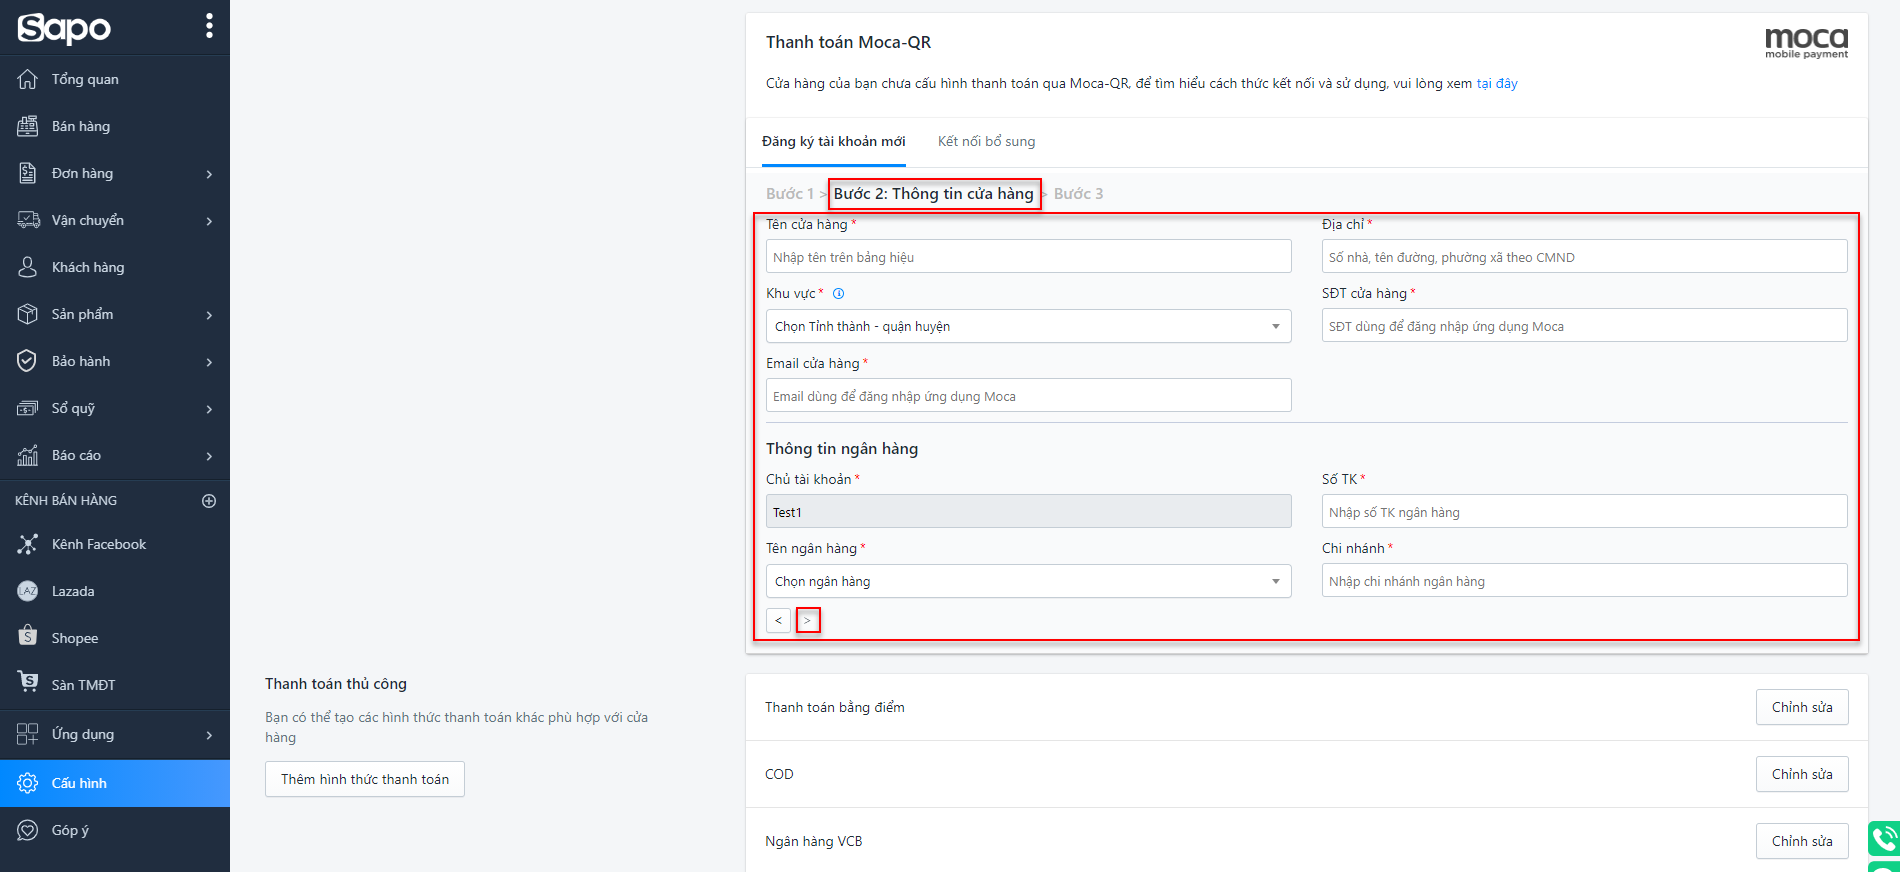This screenshot has height=872, width=1900.
Task: Click the tại đây help link
Action: [x=1497, y=84]
